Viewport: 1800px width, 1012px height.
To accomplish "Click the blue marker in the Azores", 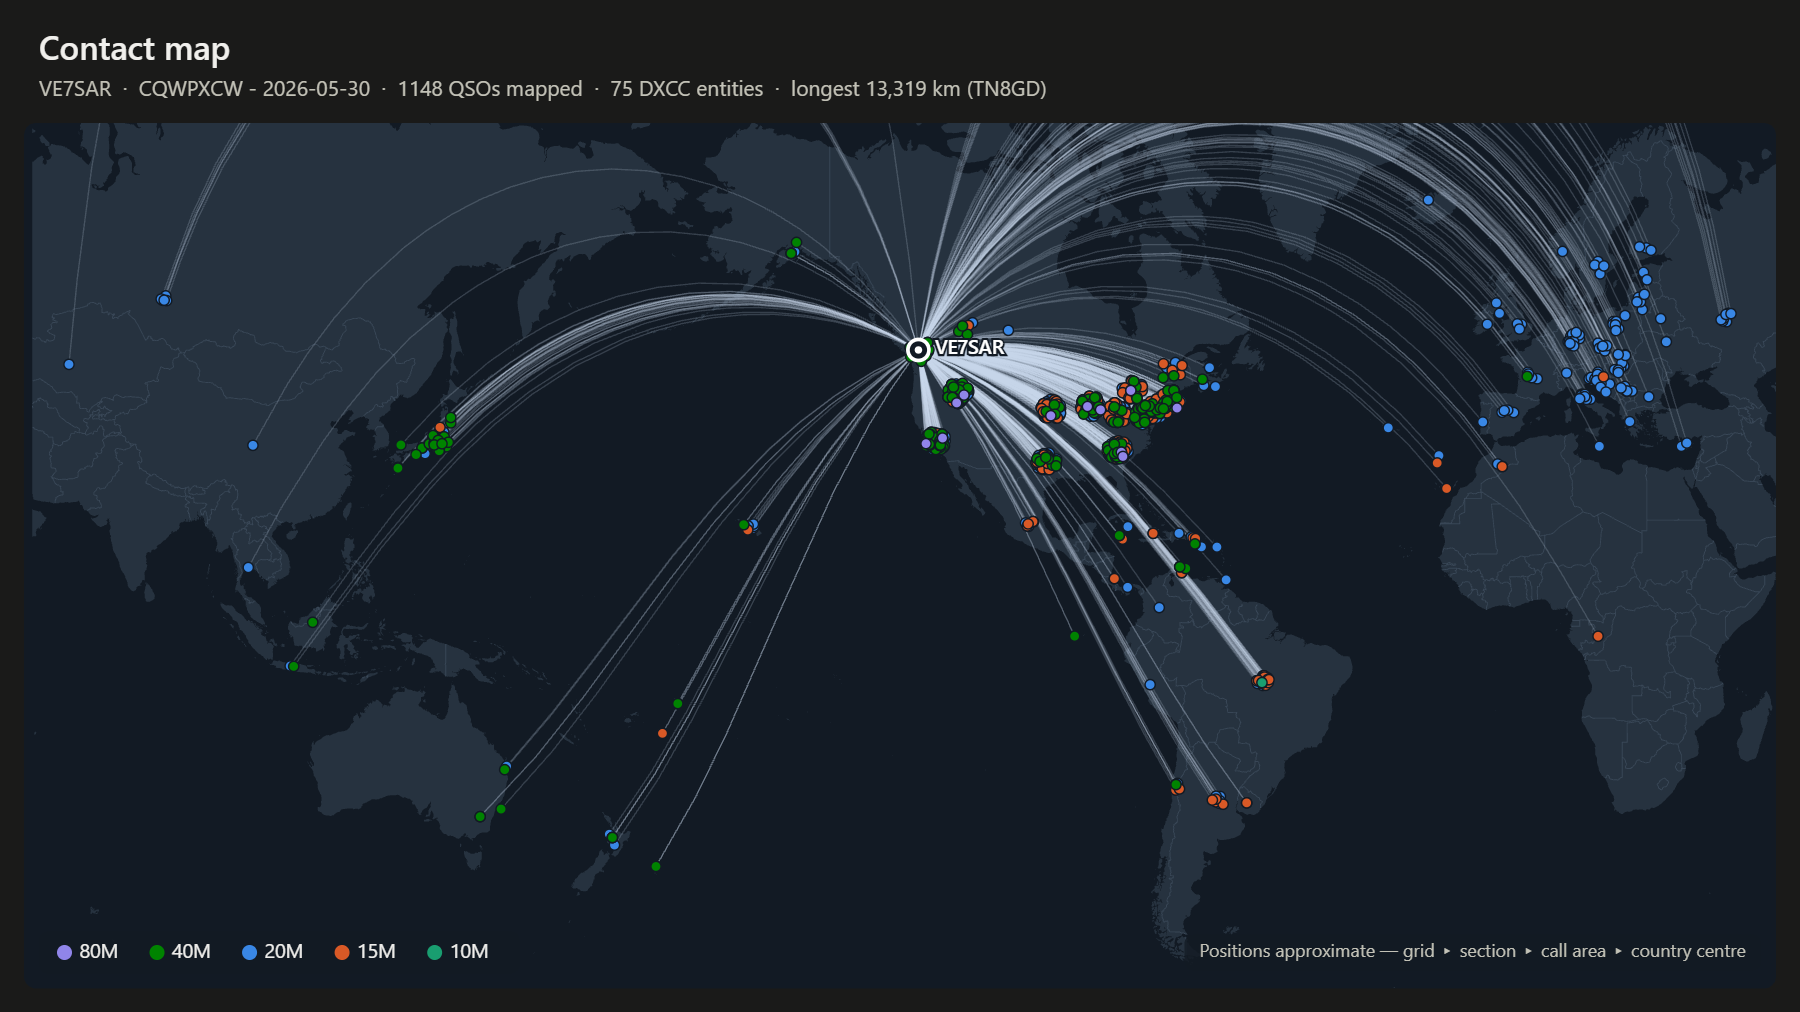I will 1388,428.
